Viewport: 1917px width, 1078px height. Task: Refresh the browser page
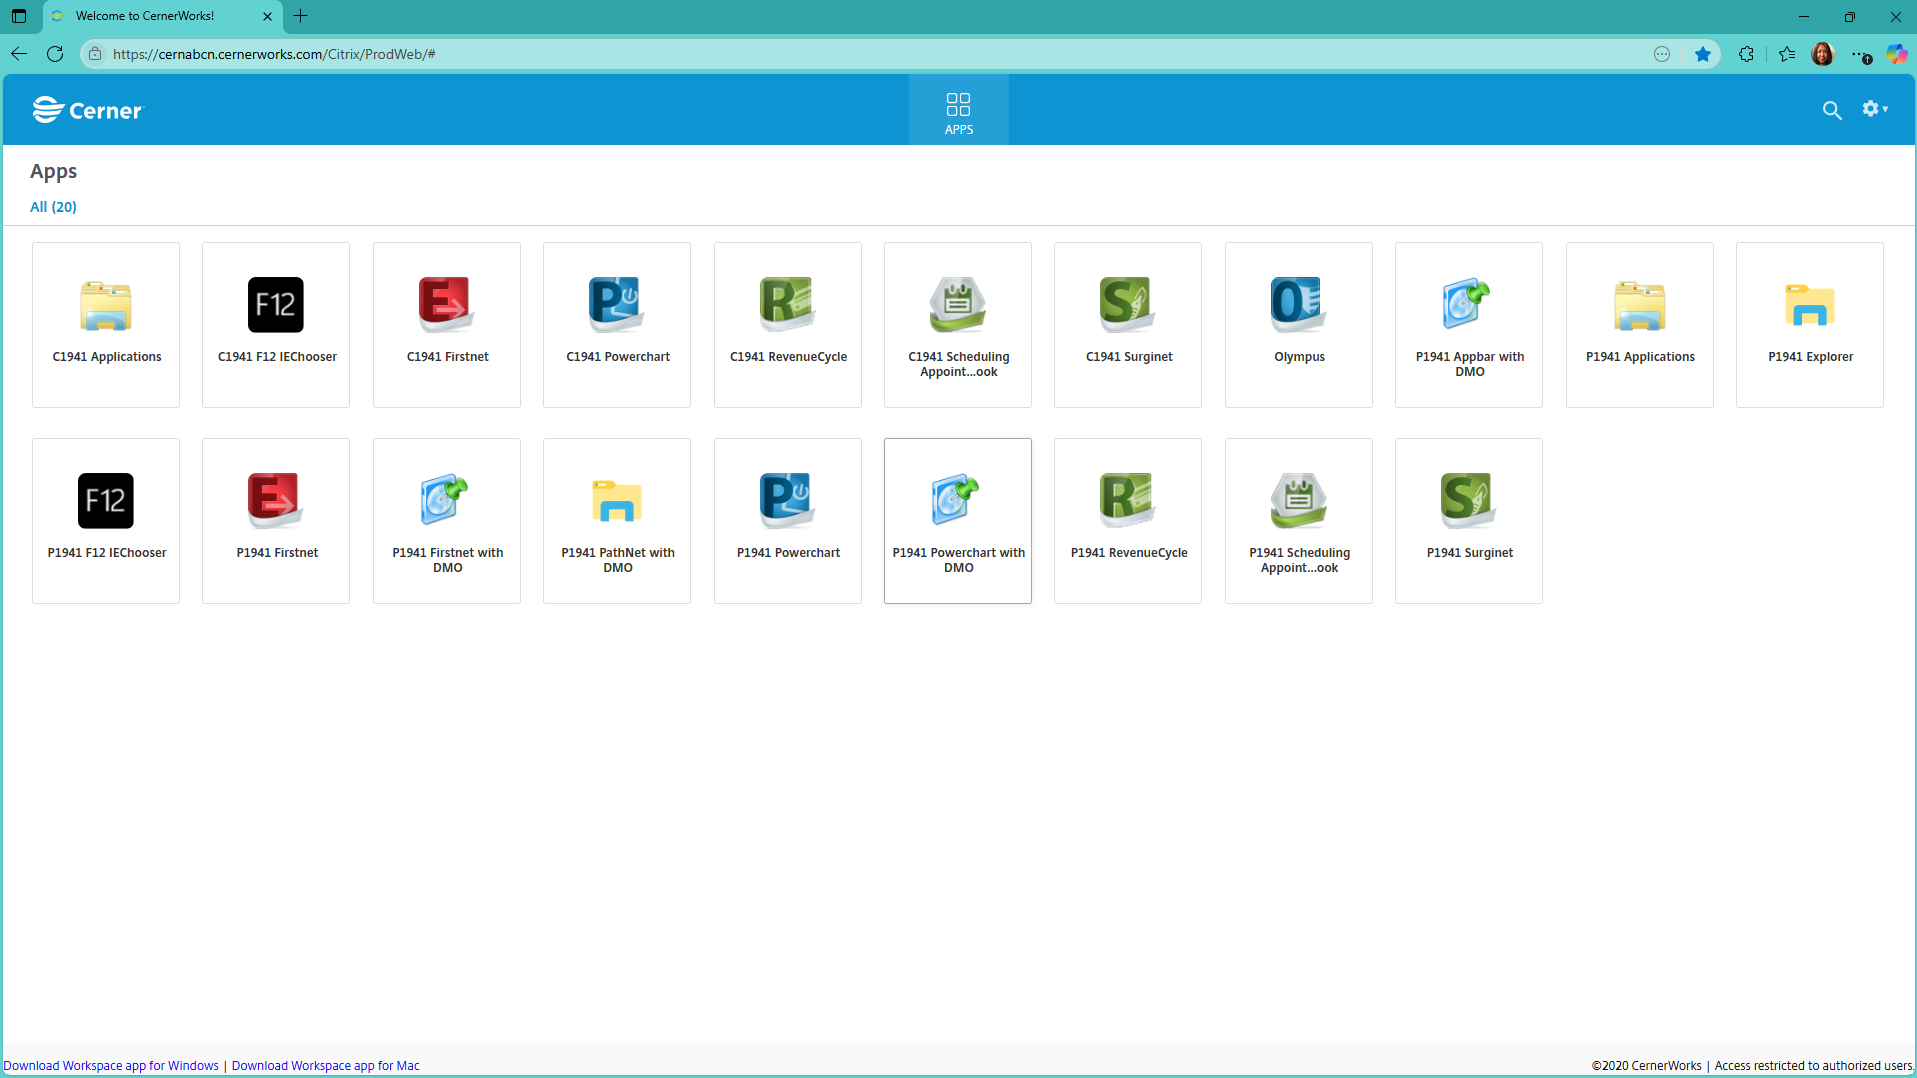[55, 54]
